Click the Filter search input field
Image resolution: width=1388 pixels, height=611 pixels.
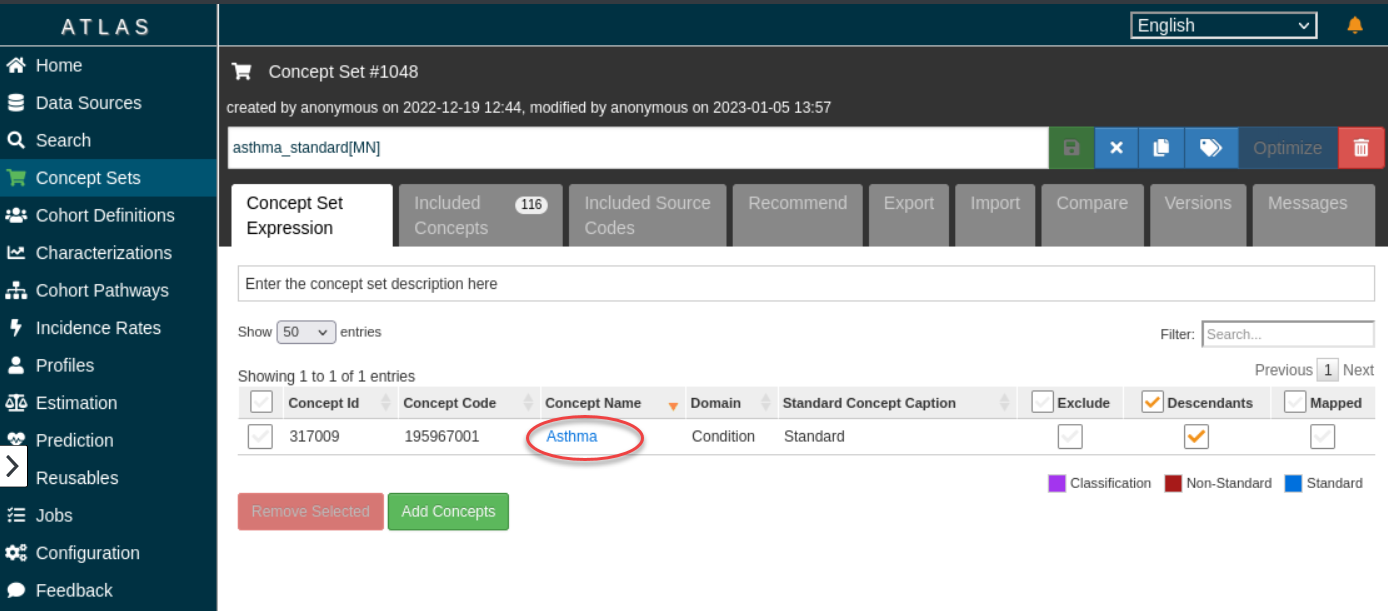[1287, 334]
